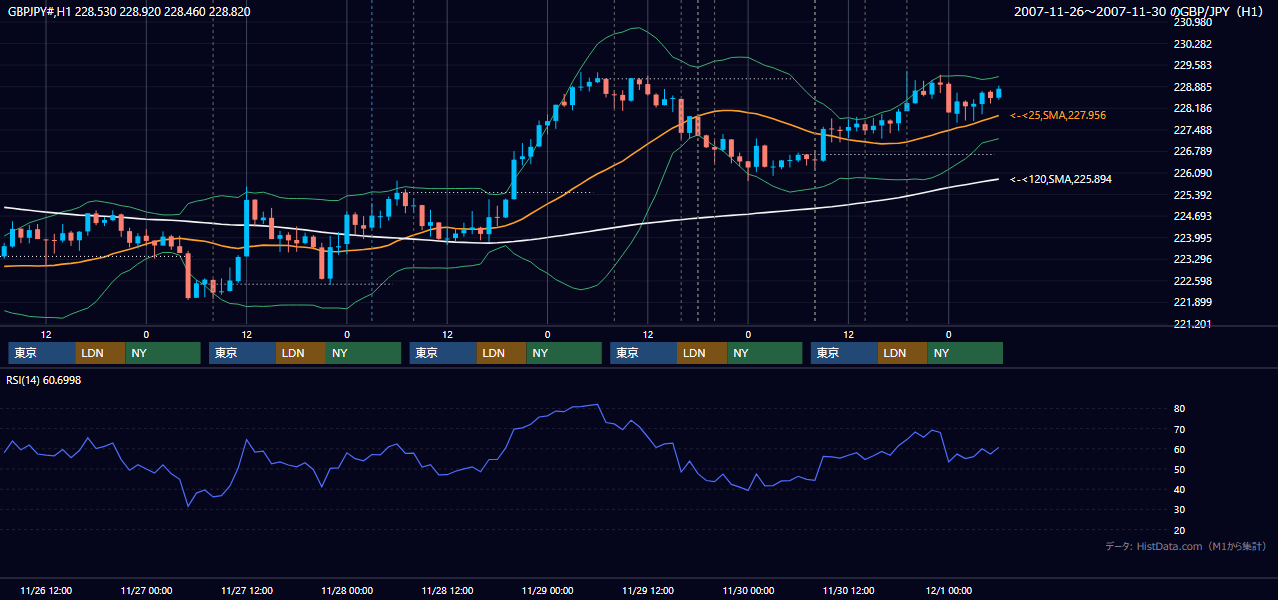Select the NY session box for 11/30
1278x600 pixels.
[965, 353]
